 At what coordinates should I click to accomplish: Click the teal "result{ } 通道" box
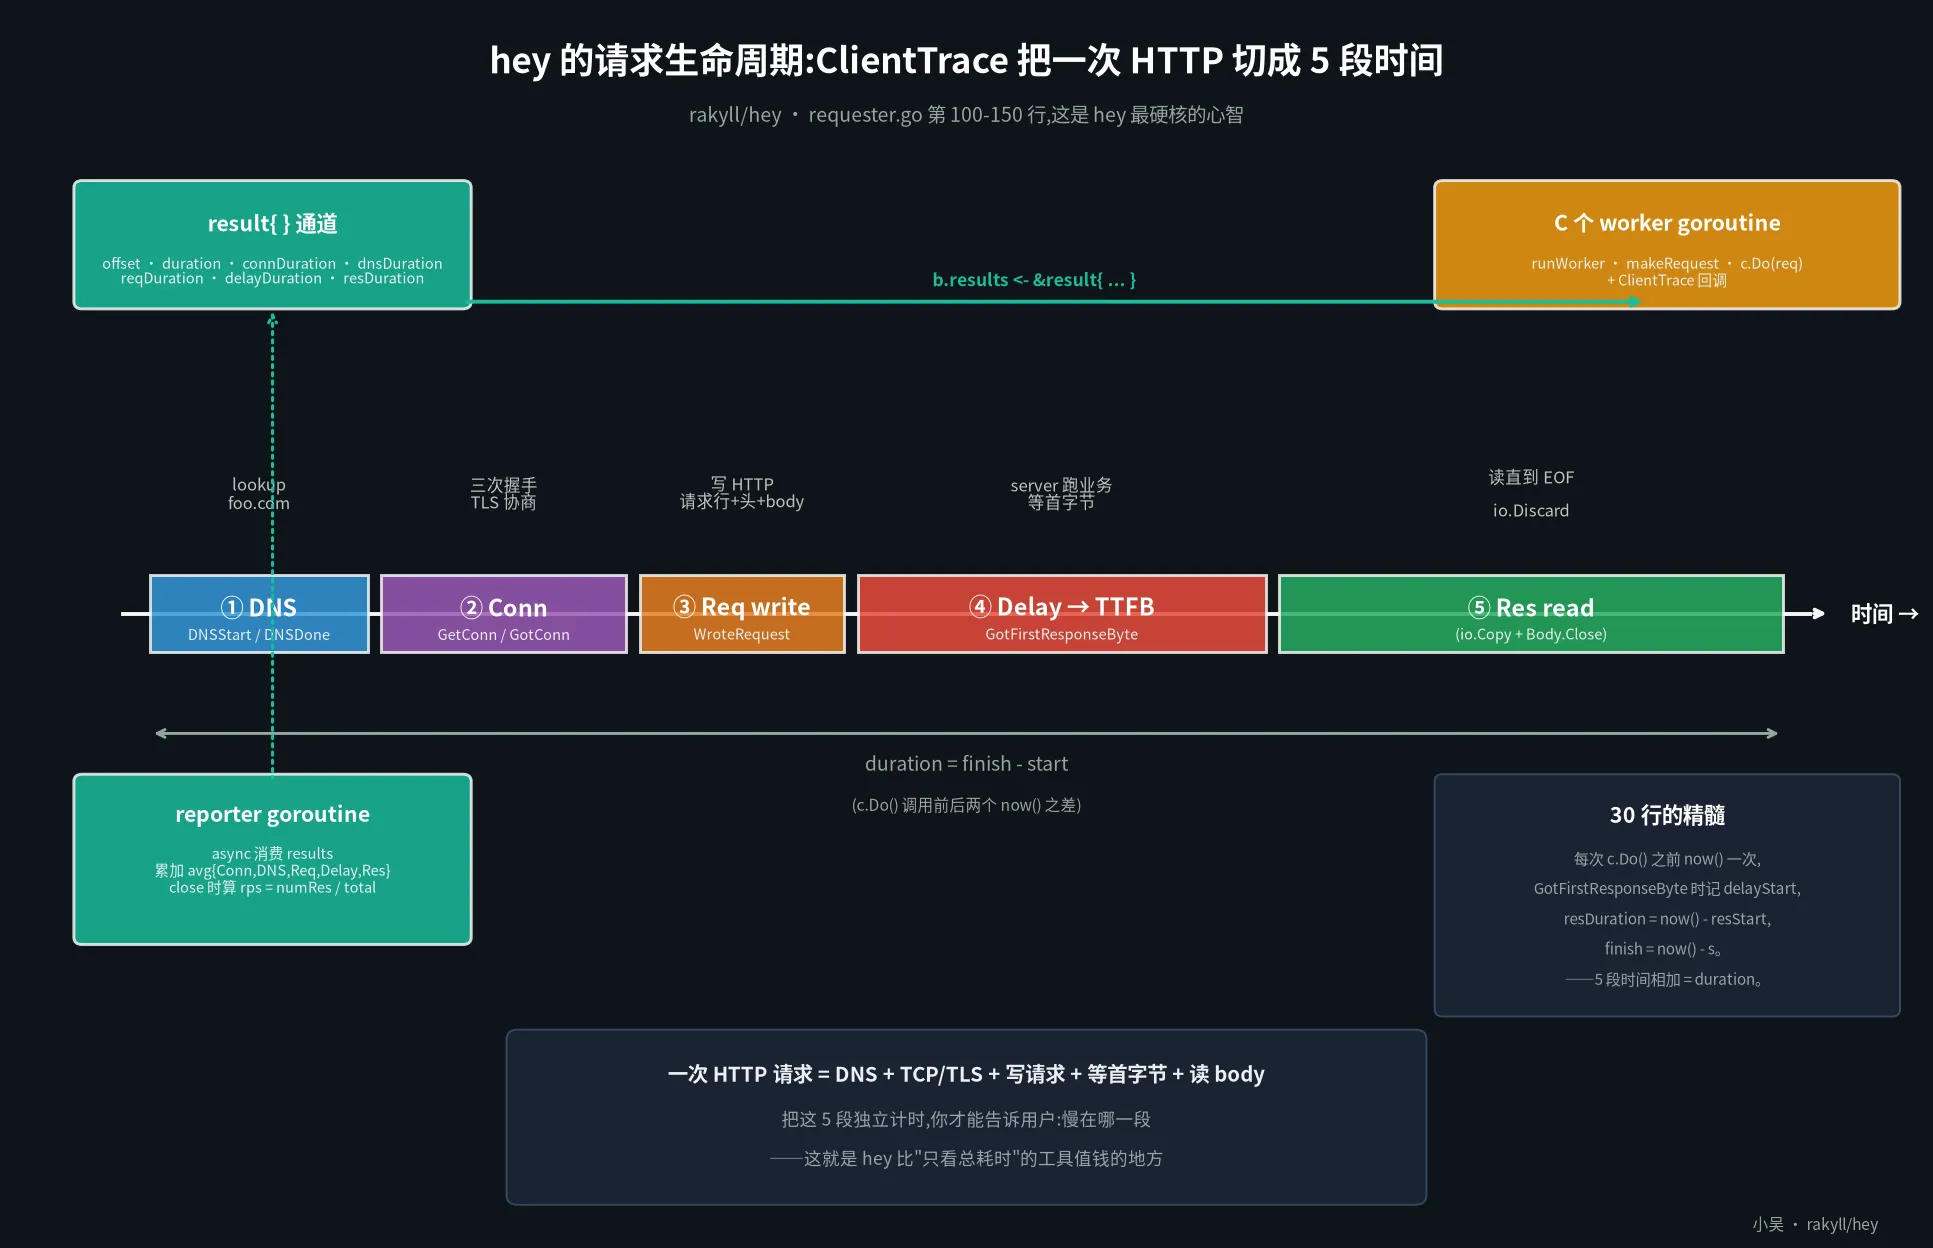pyautogui.click(x=272, y=245)
